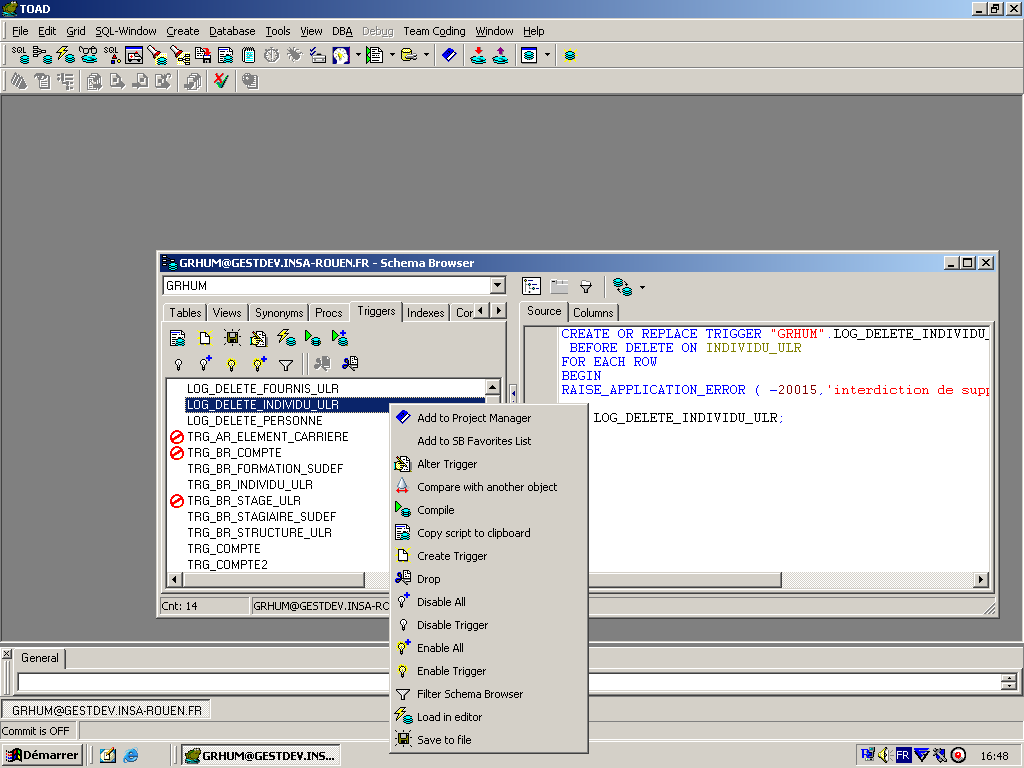
Task: Open the DBA menu
Action: [342, 31]
